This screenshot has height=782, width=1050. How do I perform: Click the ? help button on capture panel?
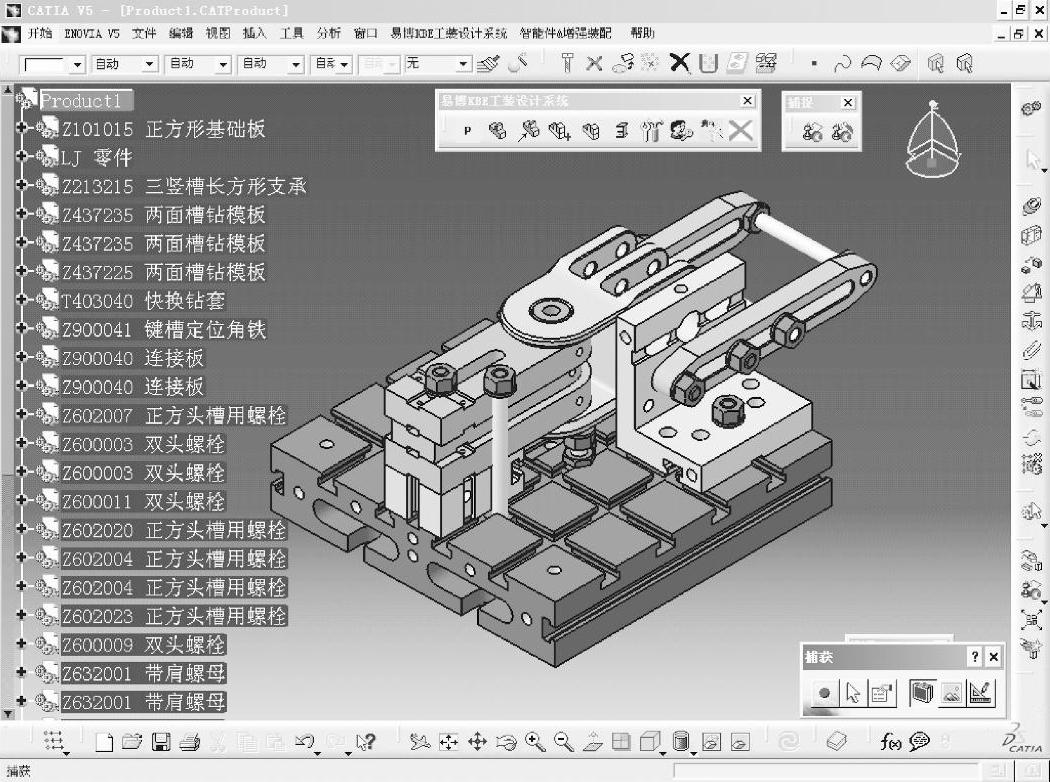pos(975,657)
